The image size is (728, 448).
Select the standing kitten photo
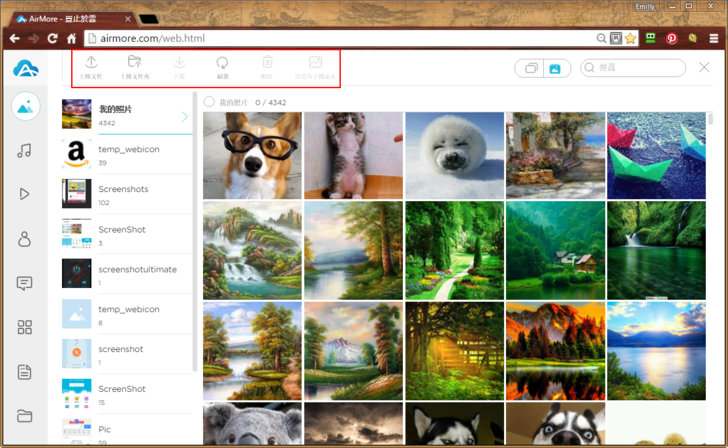(x=353, y=156)
